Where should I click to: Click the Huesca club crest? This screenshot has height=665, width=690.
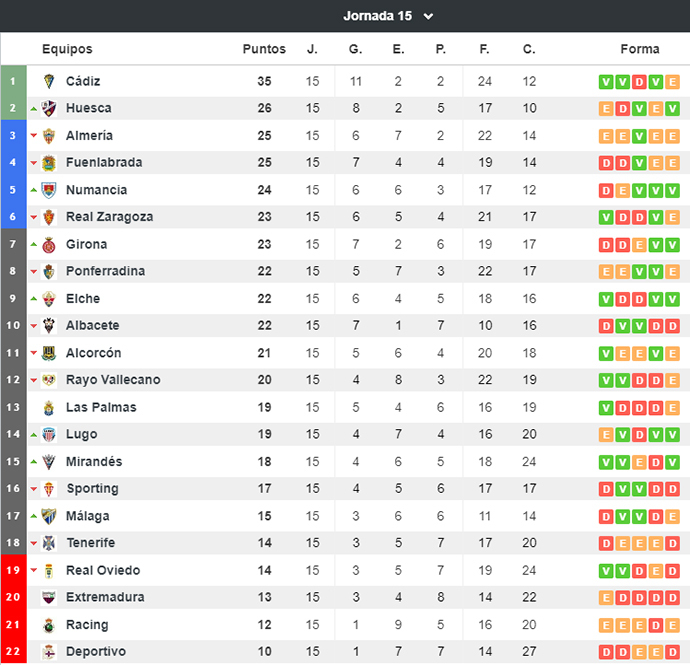pyautogui.click(x=49, y=108)
